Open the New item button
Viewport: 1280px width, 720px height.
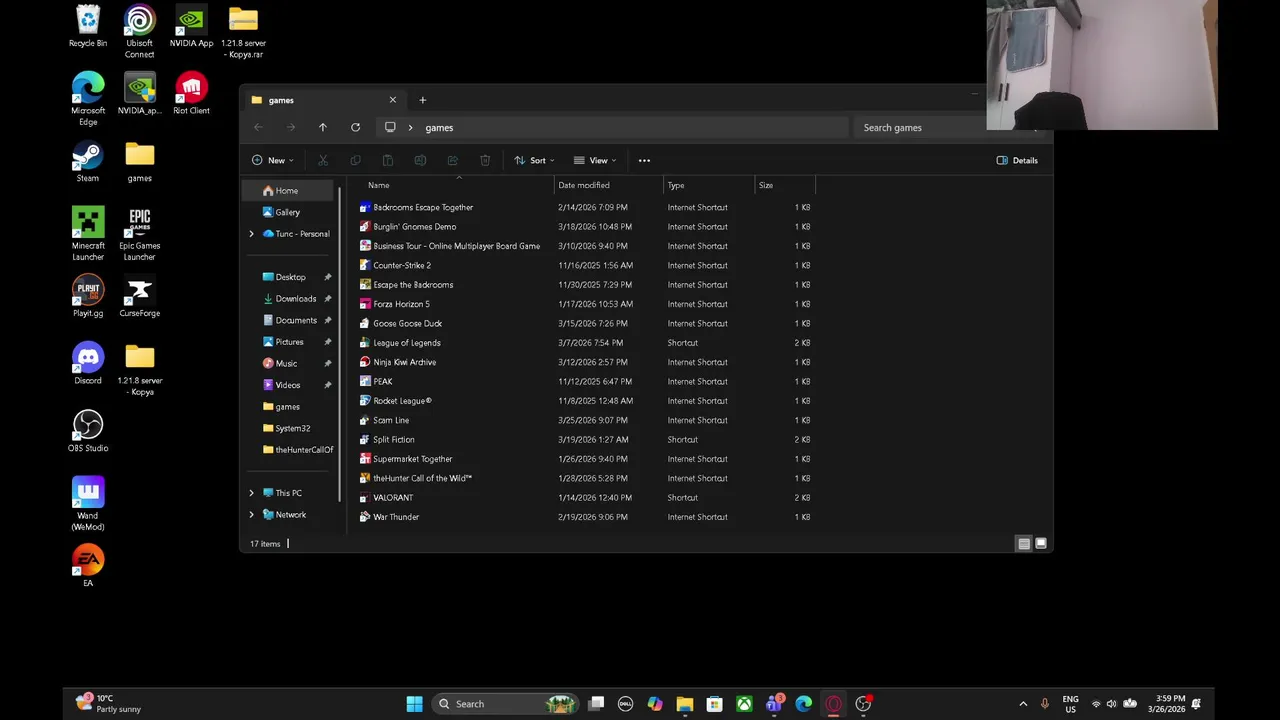[x=272, y=160]
